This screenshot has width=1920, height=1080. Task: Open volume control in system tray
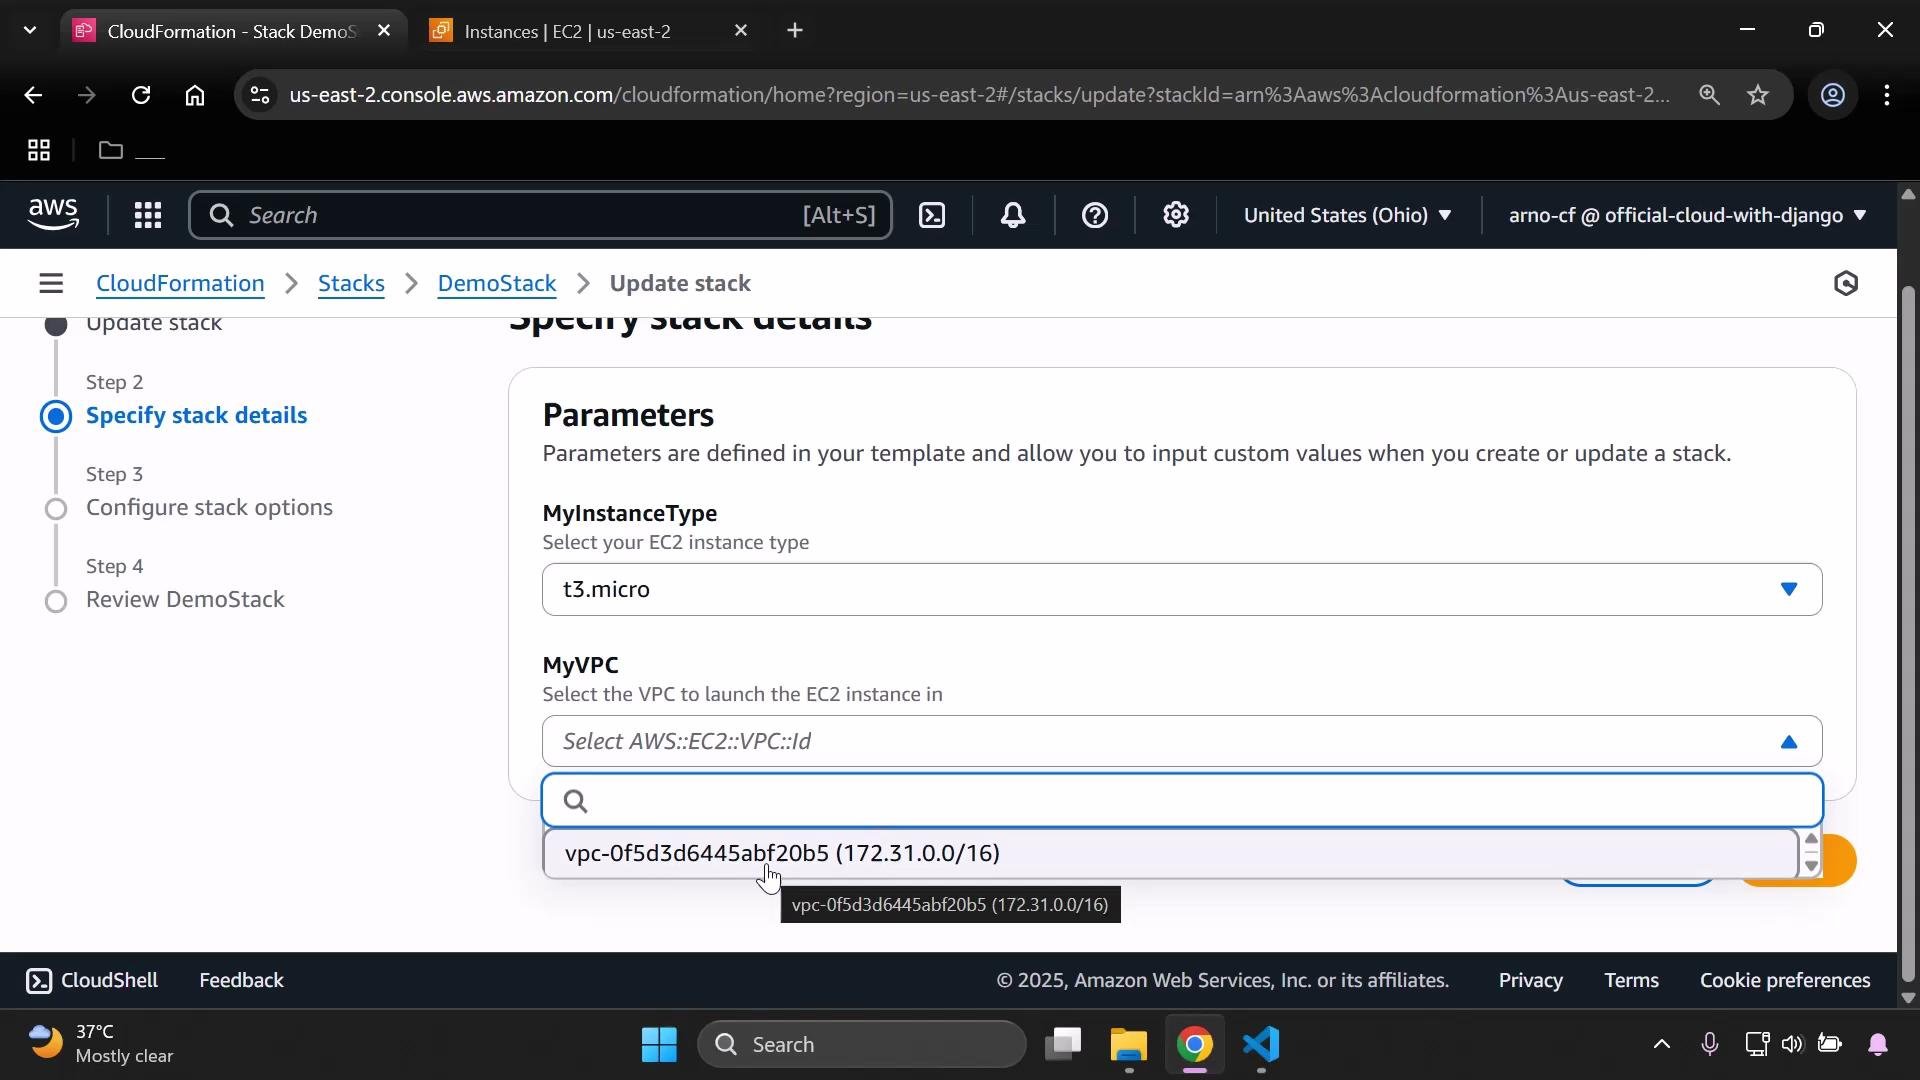click(1792, 1045)
